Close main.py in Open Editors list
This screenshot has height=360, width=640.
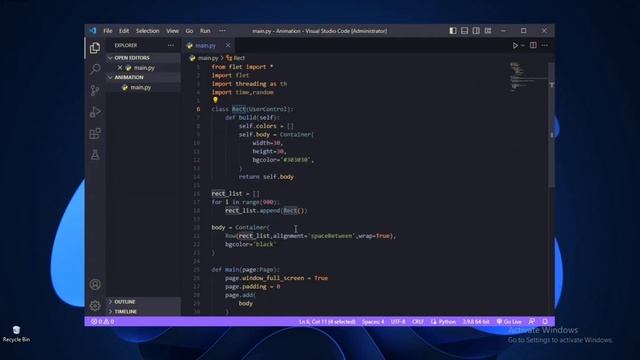pyautogui.click(x=120, y=68)
